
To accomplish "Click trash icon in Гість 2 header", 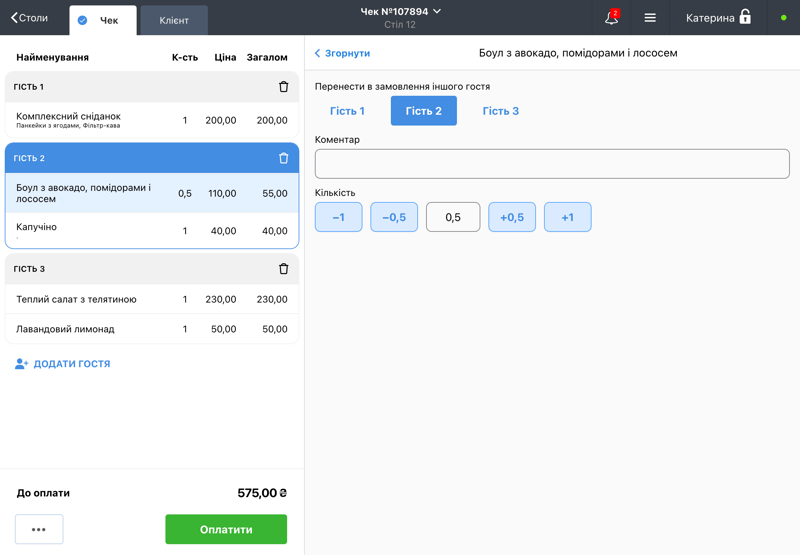I will coord(283,158).
